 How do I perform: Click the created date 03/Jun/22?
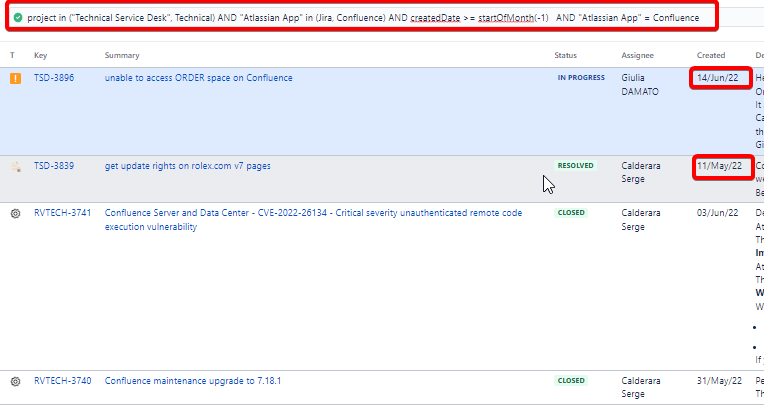pyautogui.click(x=718, y=213)
